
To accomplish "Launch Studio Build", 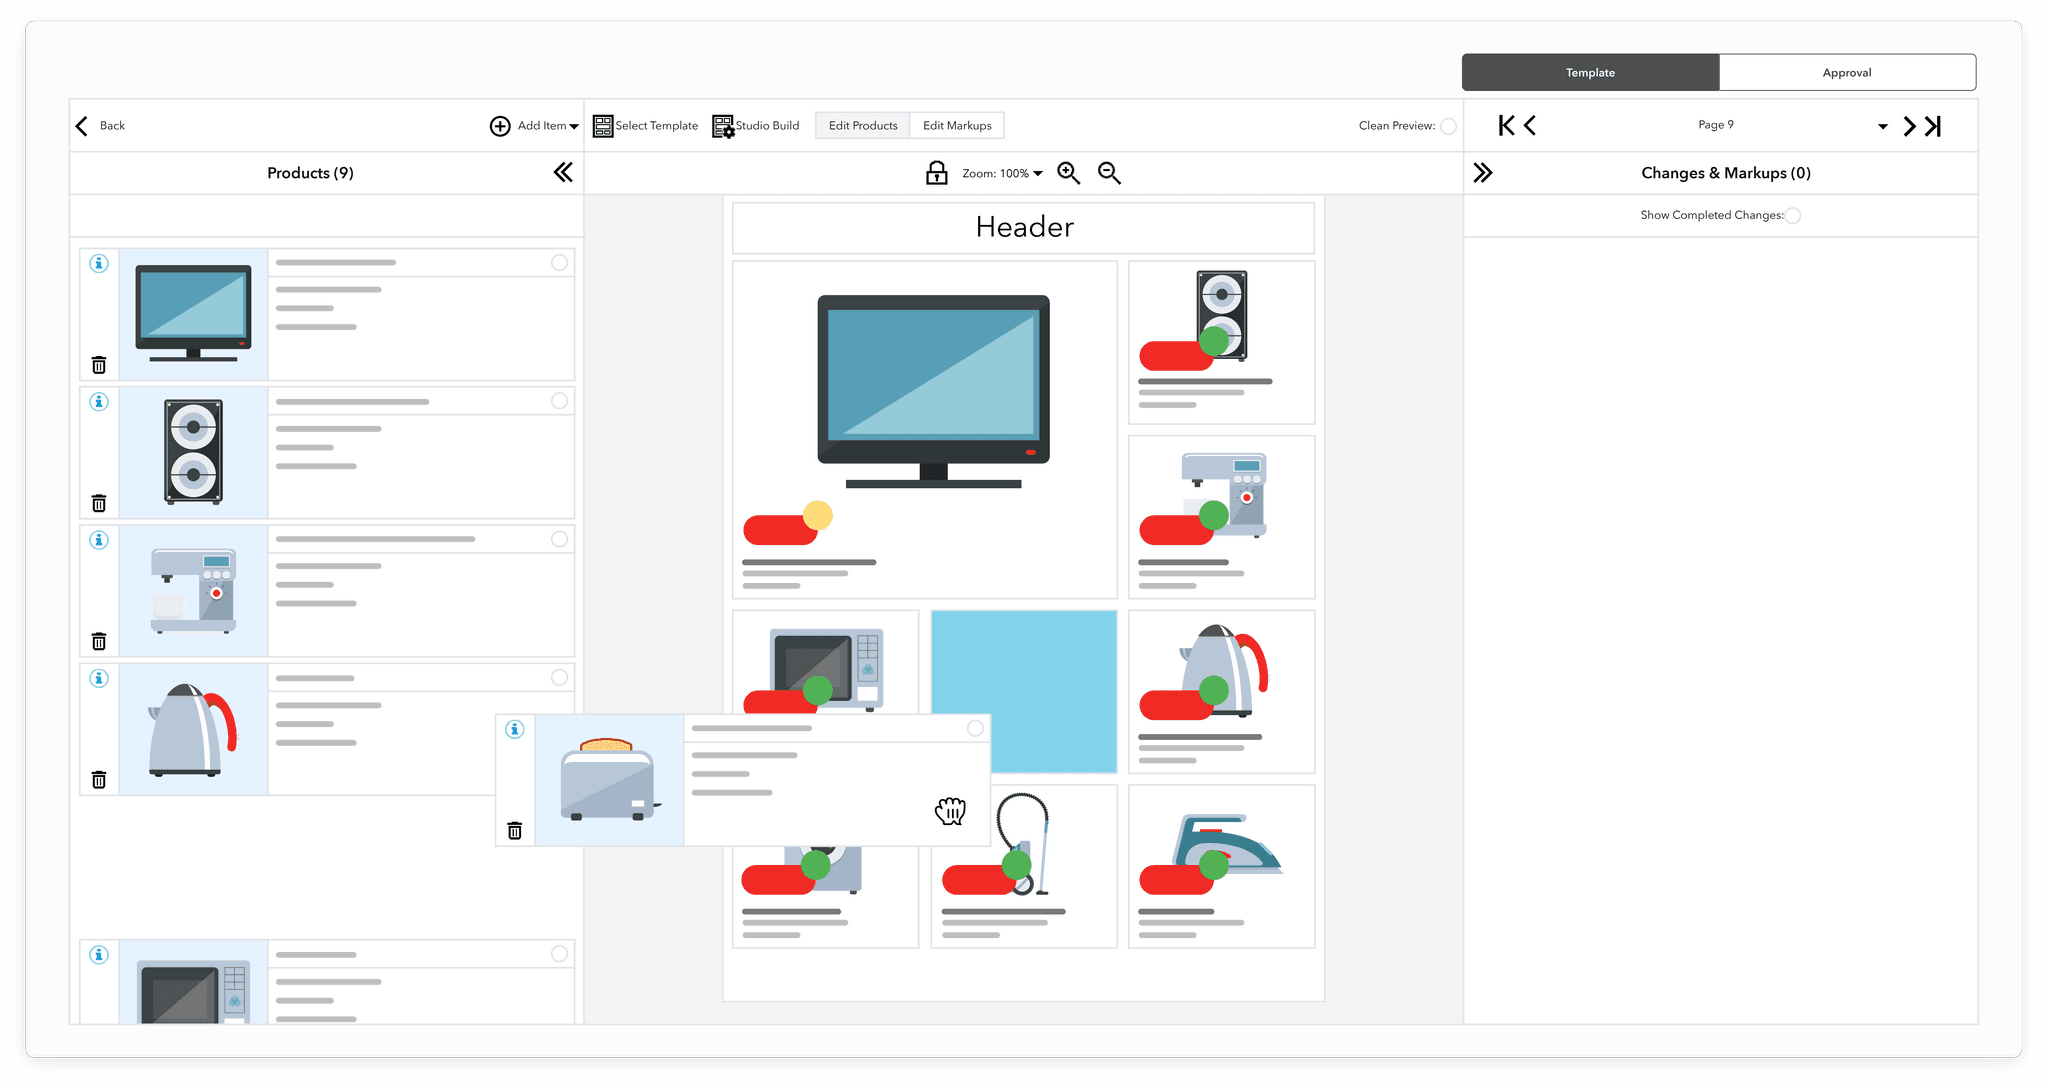I will [x=756, y=125].
